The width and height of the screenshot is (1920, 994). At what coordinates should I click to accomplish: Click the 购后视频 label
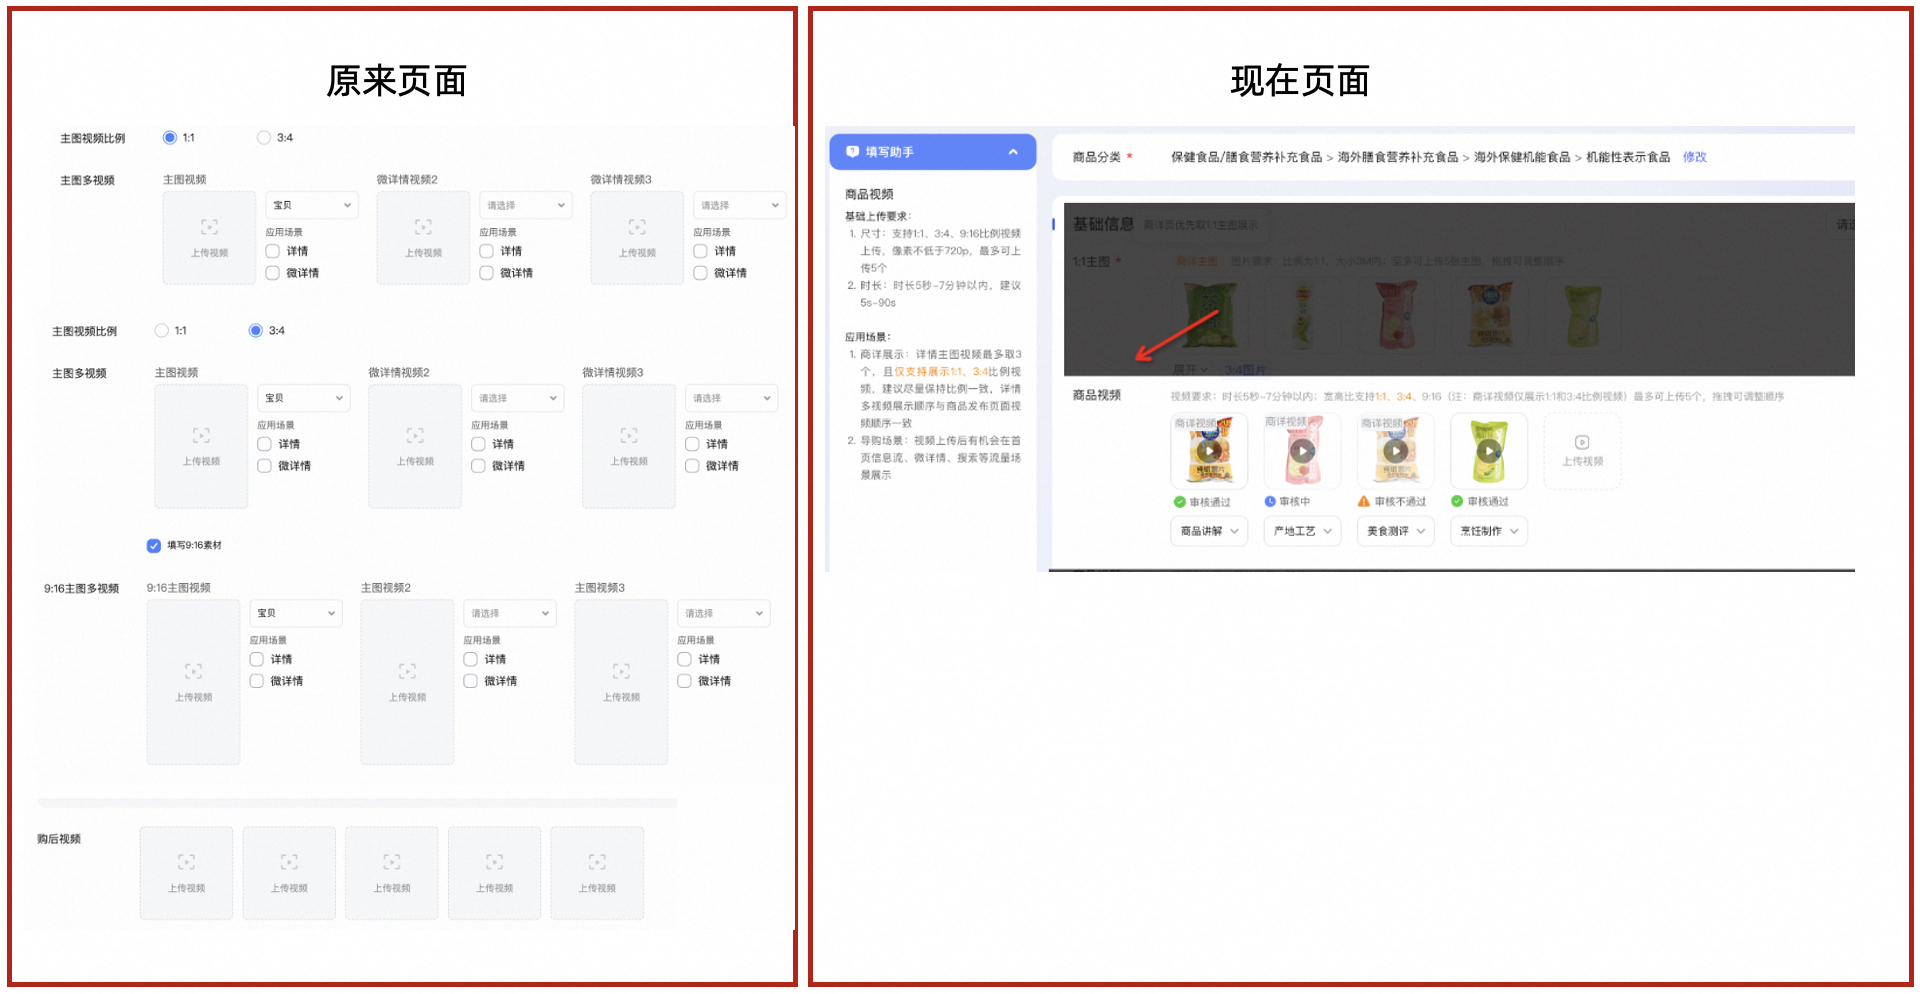click(x=59, y=839)
